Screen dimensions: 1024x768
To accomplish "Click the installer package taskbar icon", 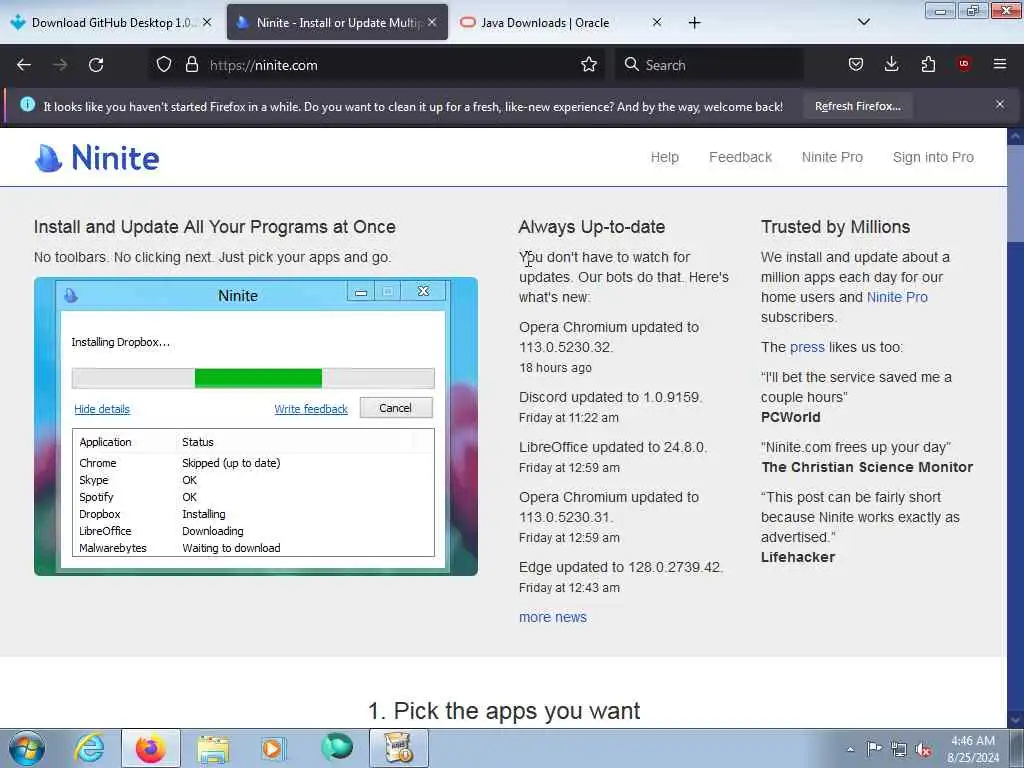I will [398, 748].
